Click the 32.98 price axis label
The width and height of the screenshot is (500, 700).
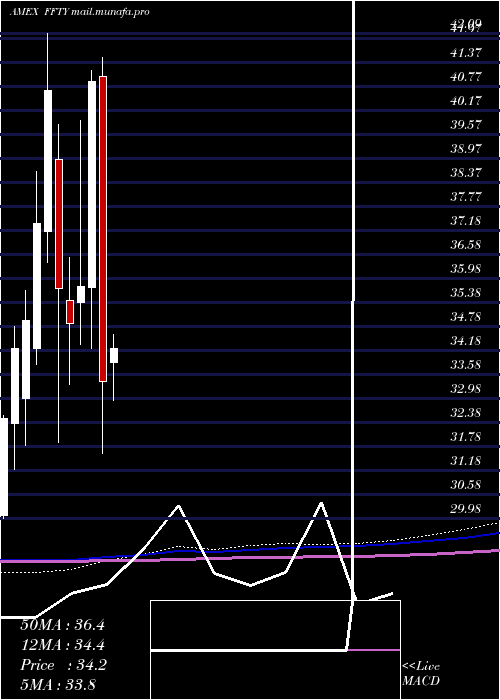[x=466, y=389]
